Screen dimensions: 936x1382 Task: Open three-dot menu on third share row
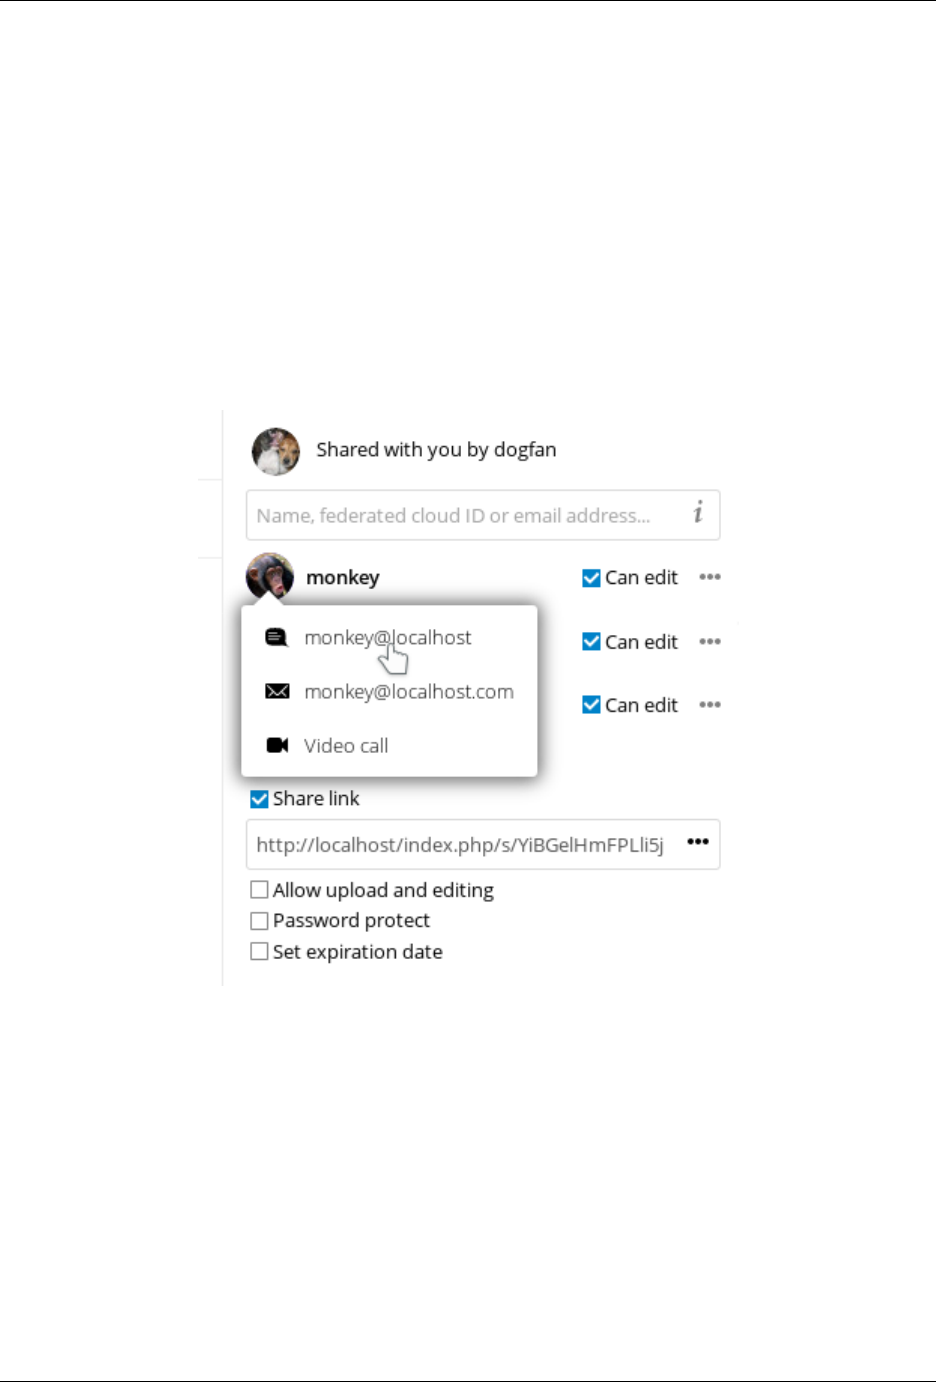(710, 705)
